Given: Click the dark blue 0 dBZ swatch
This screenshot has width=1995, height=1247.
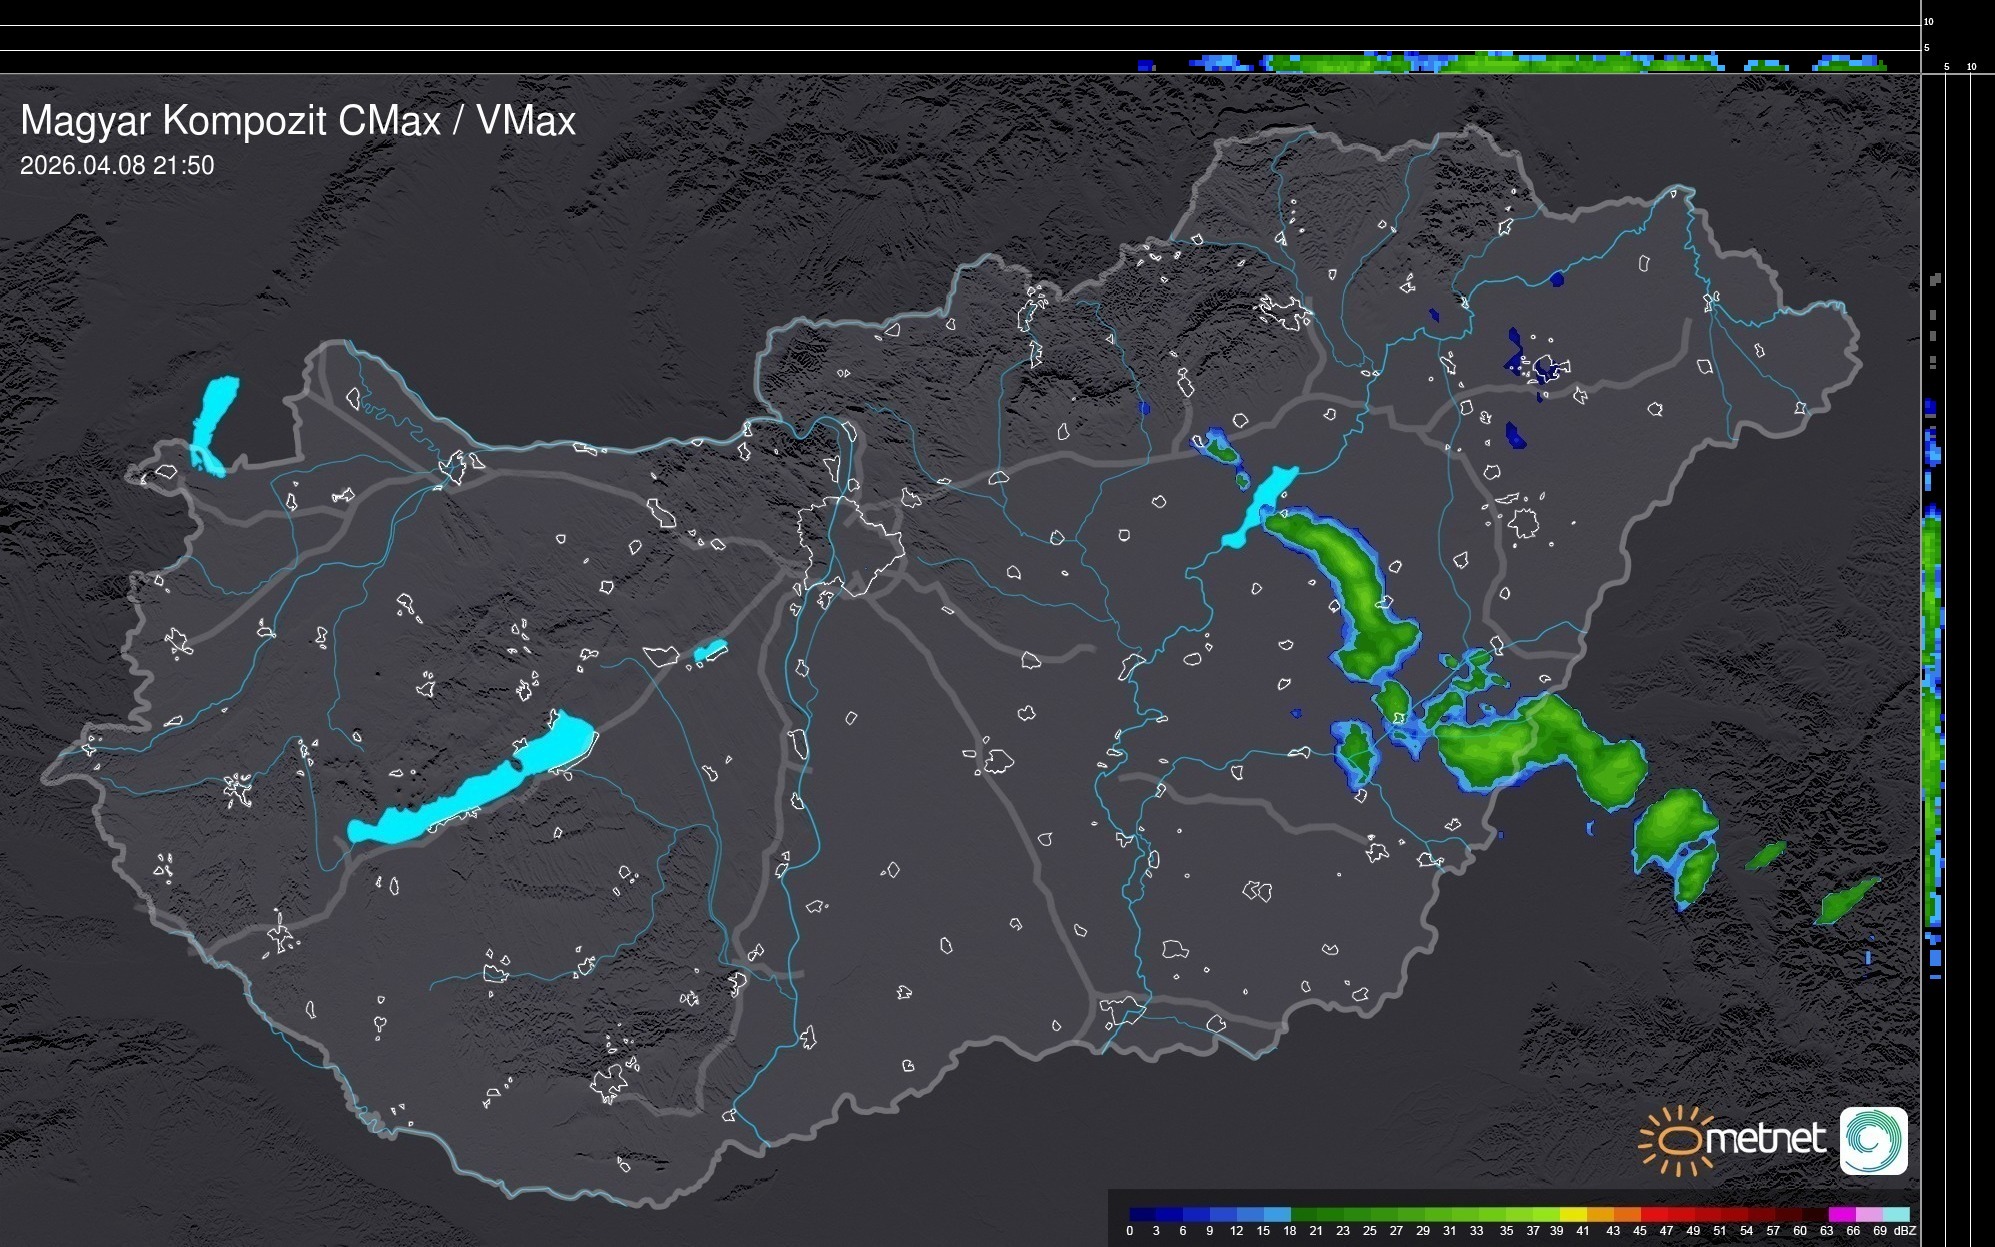Looking at the screenshot, I should (1143, 1215).
